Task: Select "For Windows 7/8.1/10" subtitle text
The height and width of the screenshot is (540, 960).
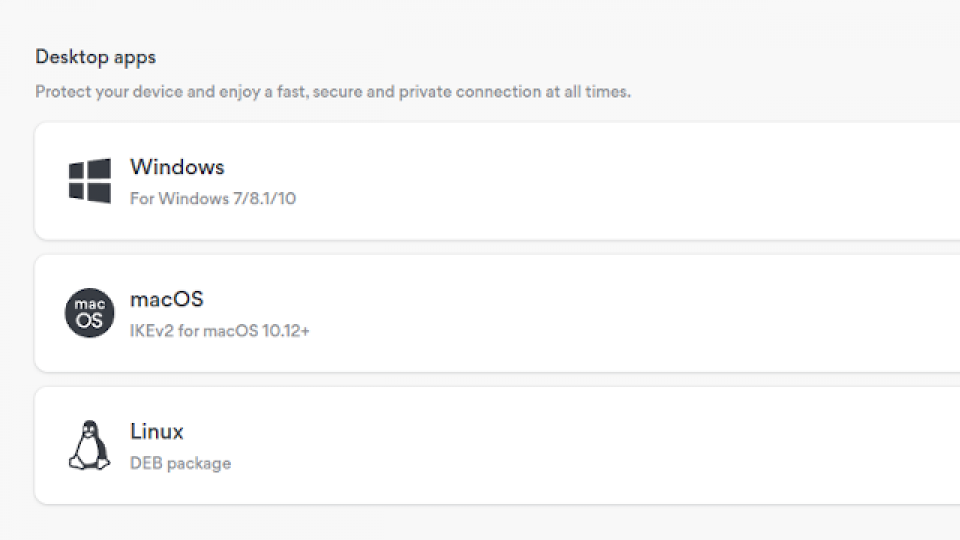Action: pyautogui.click(x=212, y=198)
